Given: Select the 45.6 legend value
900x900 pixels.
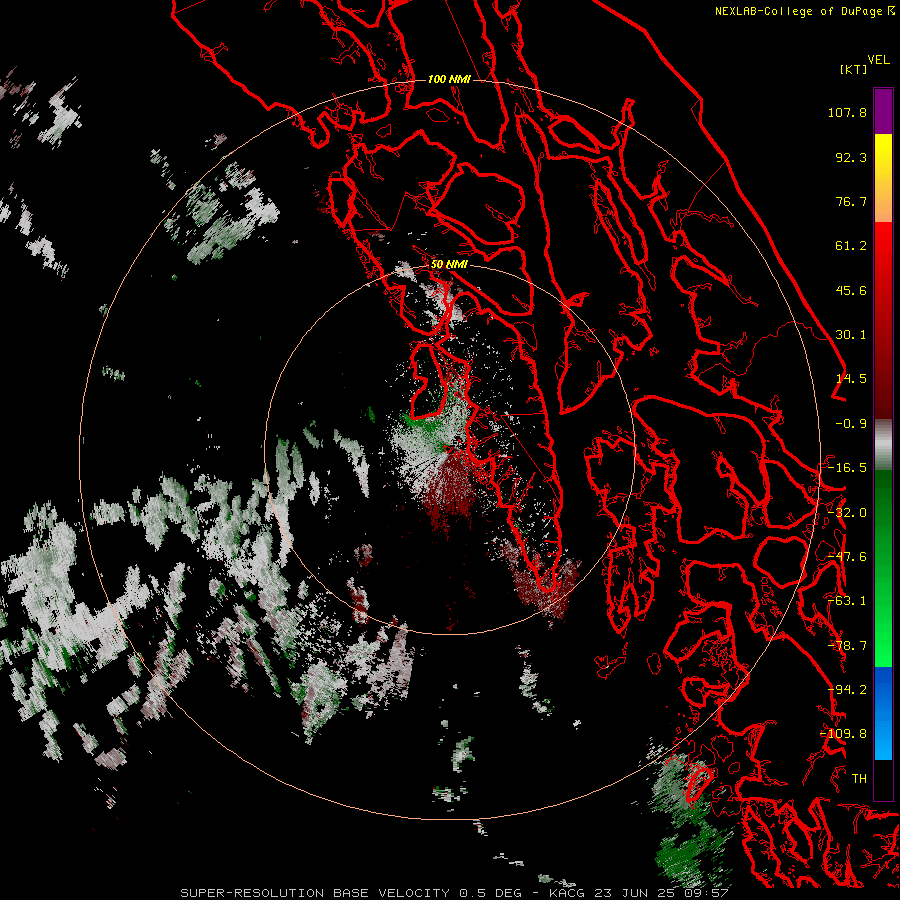Looking at the screenshot, I should pos(851,290).
